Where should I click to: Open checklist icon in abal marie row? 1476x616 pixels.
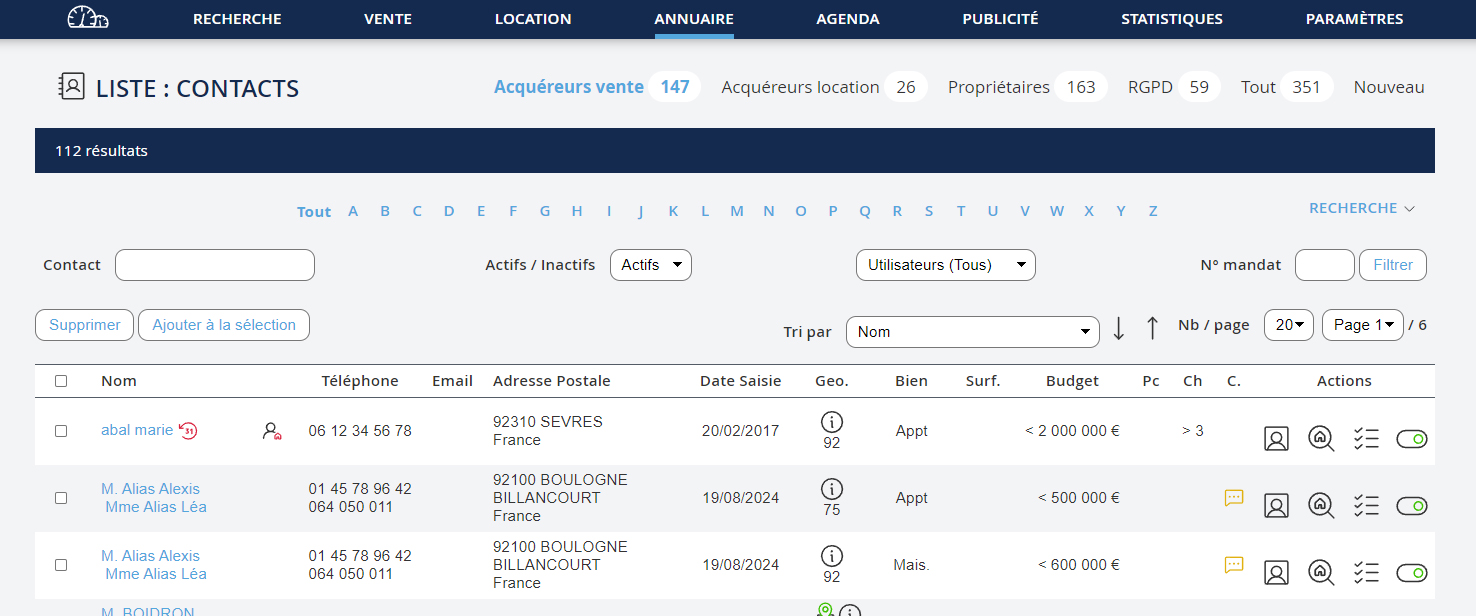pos(1366,439)
